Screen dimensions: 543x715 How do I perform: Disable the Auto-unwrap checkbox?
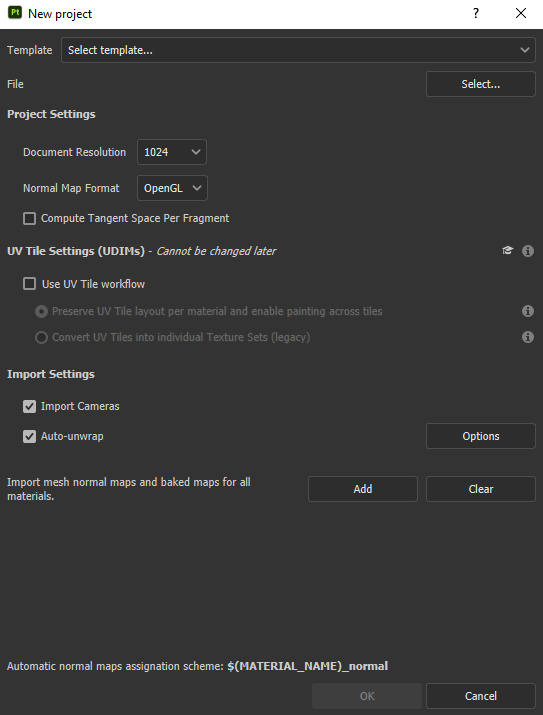coord(30,436)
